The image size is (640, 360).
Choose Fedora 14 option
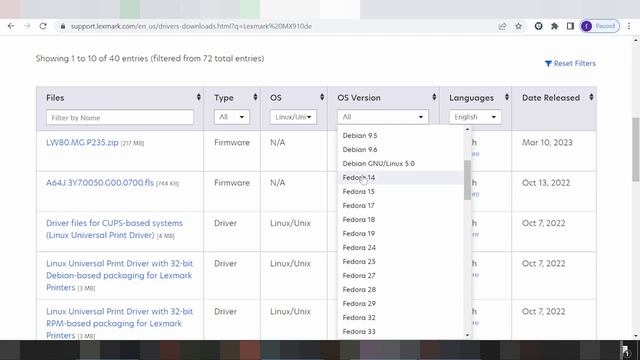[x=401, y=178]
